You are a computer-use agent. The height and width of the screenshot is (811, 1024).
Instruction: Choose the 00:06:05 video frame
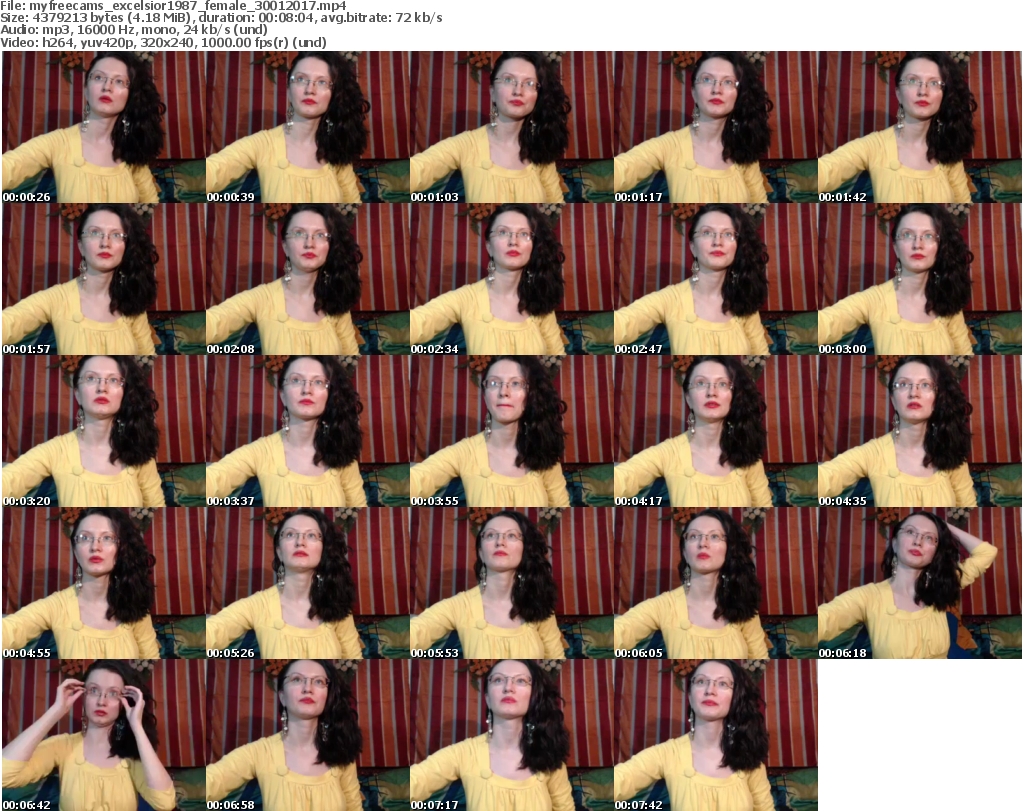pyautogui.click(x=716, y=582)
